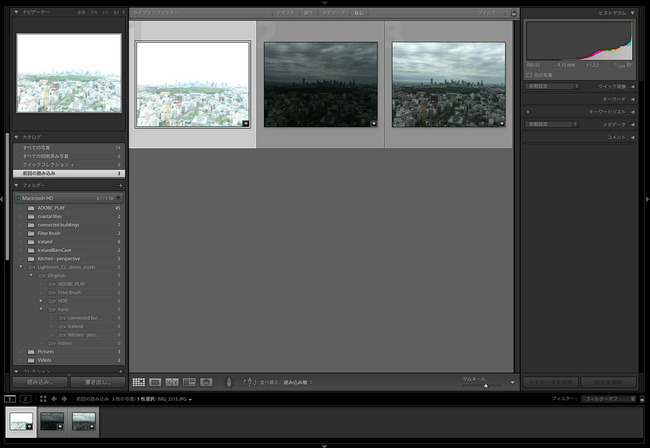Expand the クイック現像 panel
The image size is (650, 448).
tap(633, 87)
